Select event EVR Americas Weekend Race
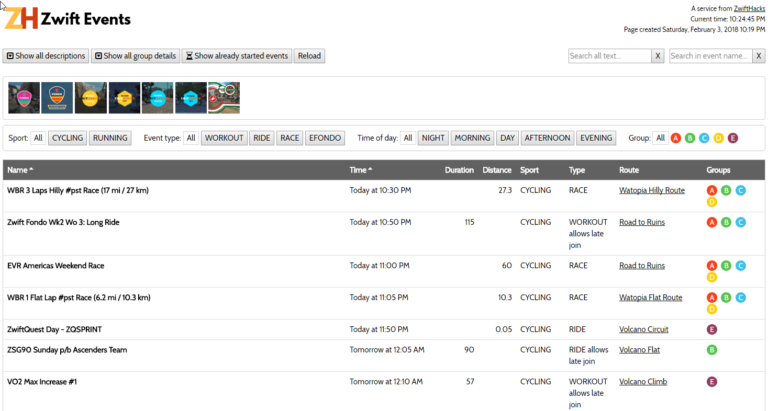768x411 pixels. [56, 266]
